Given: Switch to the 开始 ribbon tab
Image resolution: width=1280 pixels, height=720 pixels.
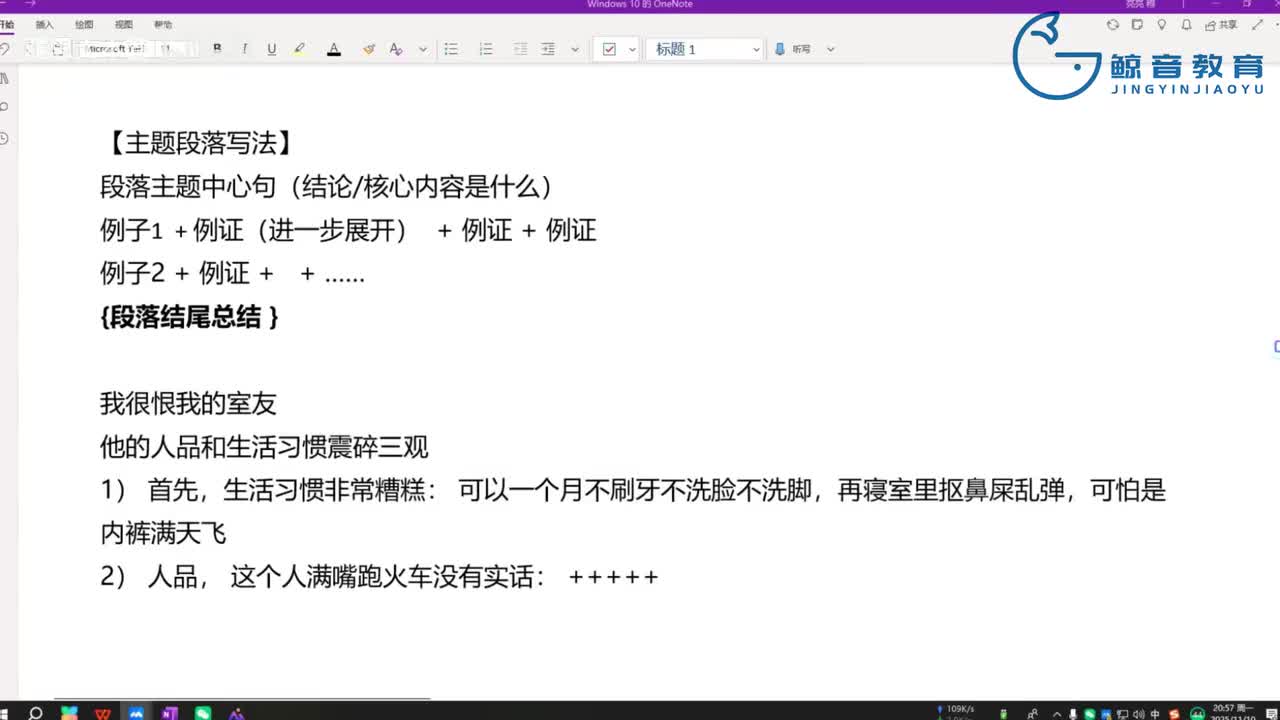Looking at the screenshot, I should pyautogui.click(x=7, y=24).
